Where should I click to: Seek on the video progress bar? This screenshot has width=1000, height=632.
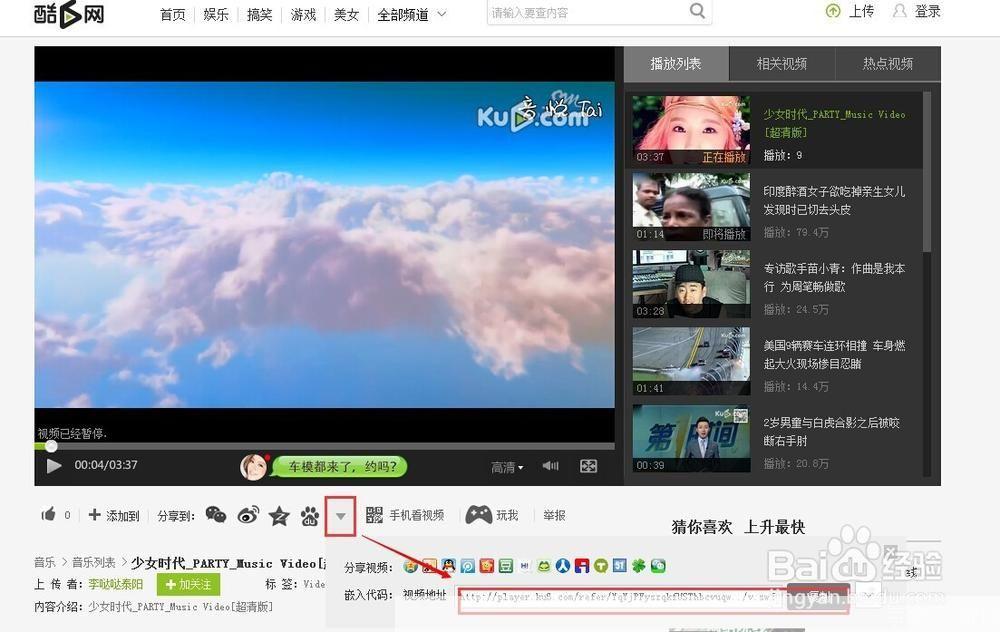click(x=325, y=446)
